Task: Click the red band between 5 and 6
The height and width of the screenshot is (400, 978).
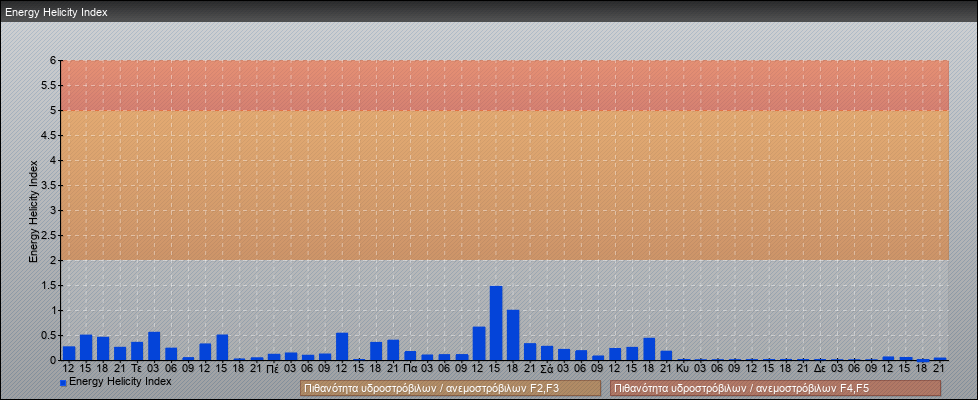Action: pyautogui.click(x=504, y=85)
